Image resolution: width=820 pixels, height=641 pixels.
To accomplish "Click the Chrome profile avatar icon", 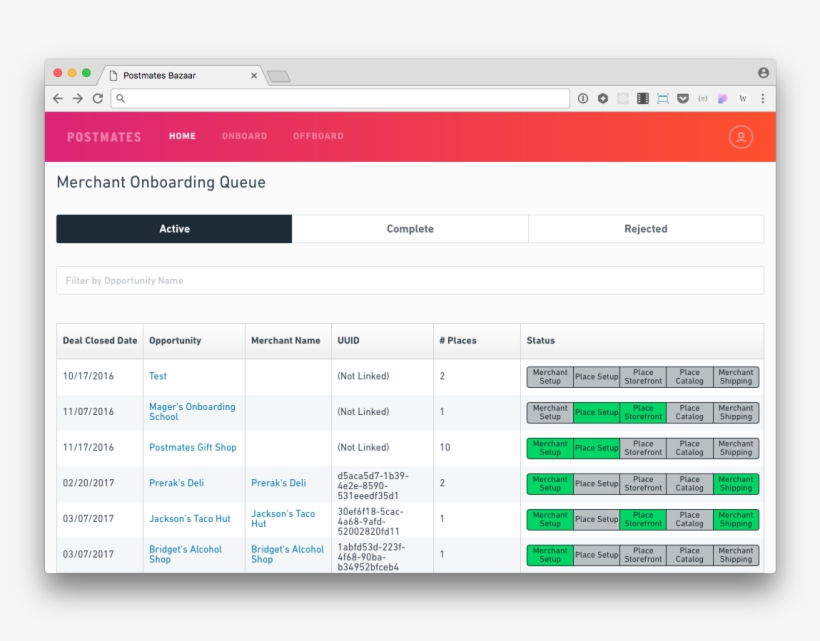I will 763,73.
